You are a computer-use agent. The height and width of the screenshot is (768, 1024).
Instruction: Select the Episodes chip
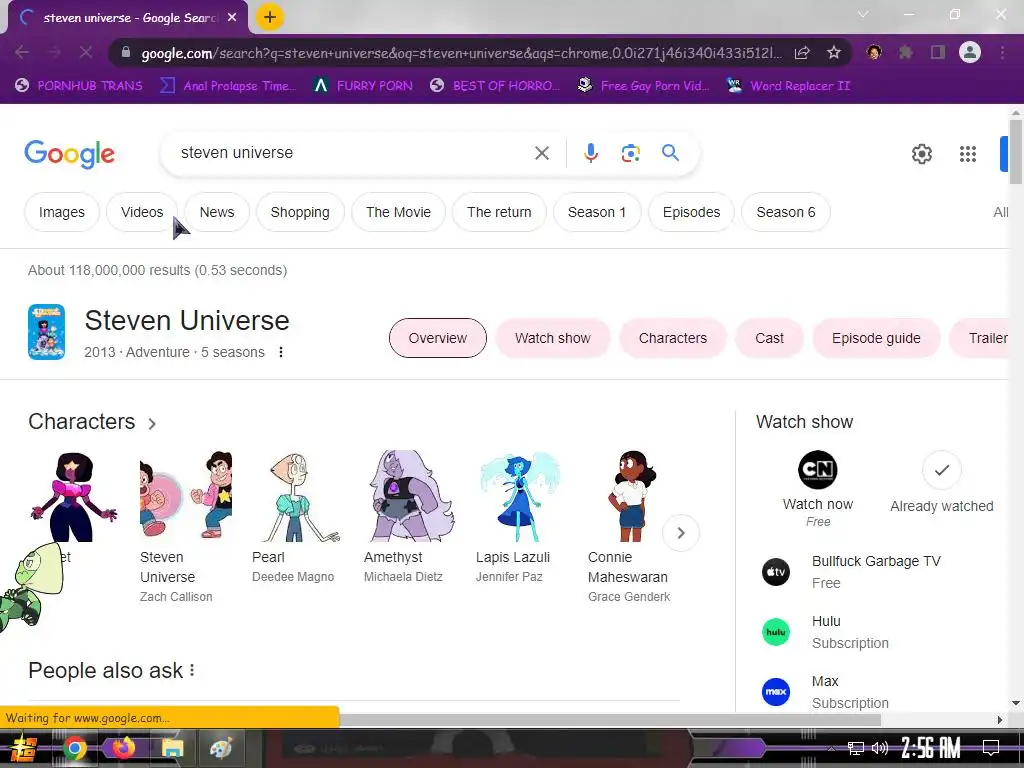click(x=692, y=212)
